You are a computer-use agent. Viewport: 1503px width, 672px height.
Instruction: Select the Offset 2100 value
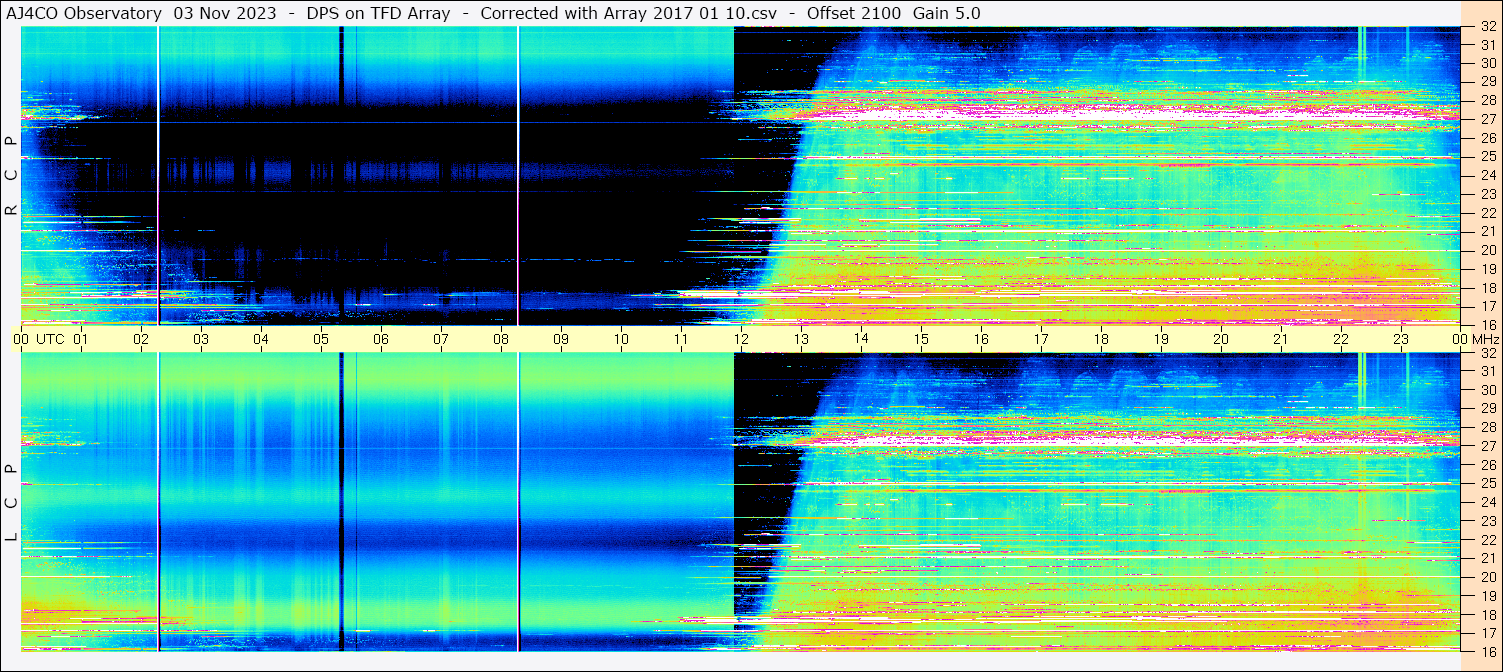click(x=853, y=13)
